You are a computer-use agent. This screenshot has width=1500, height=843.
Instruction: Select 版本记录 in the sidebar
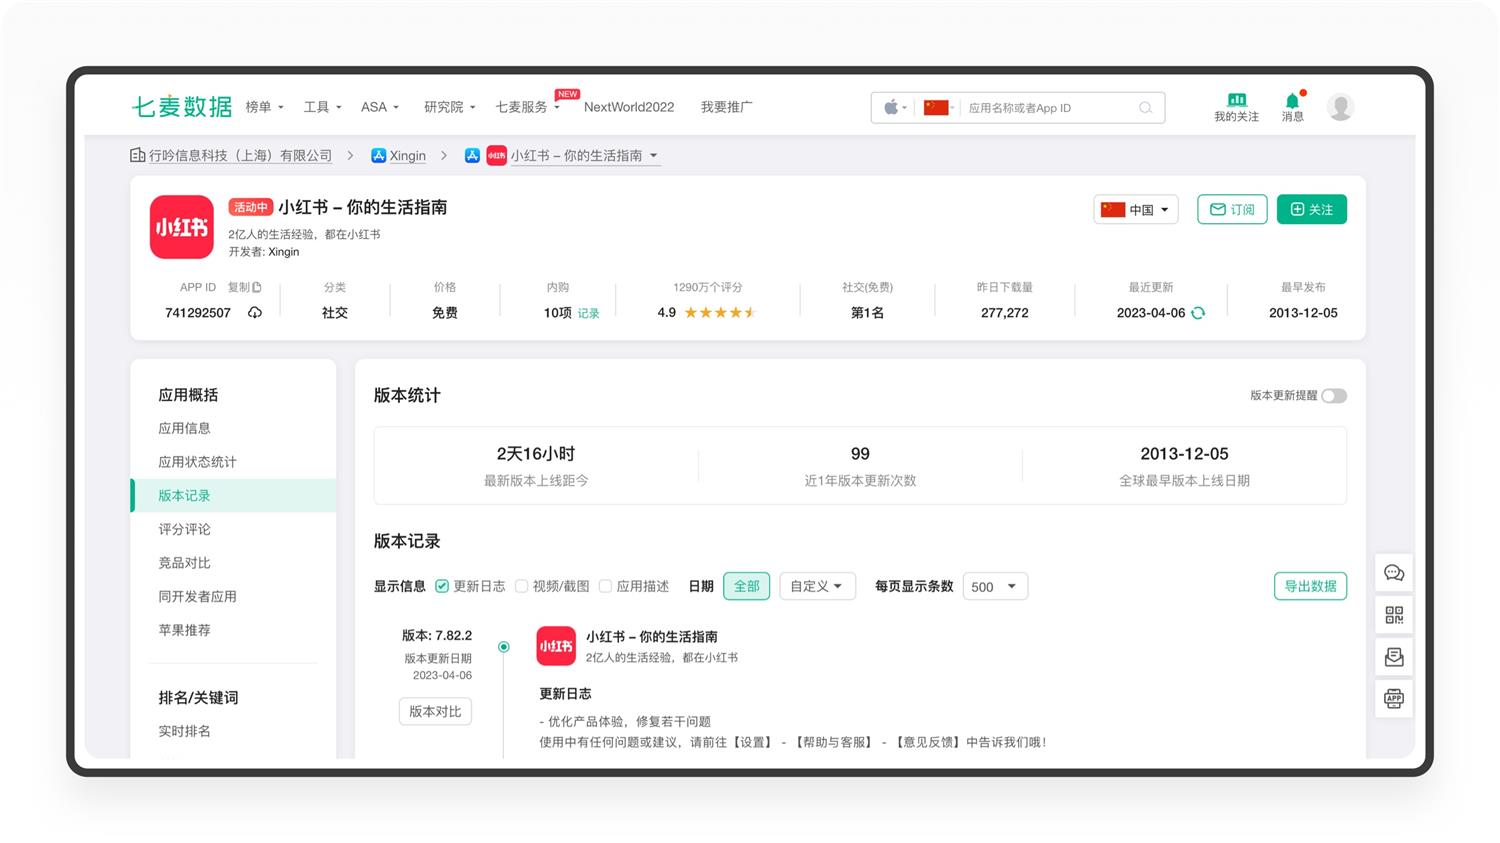tap(233, 496)
